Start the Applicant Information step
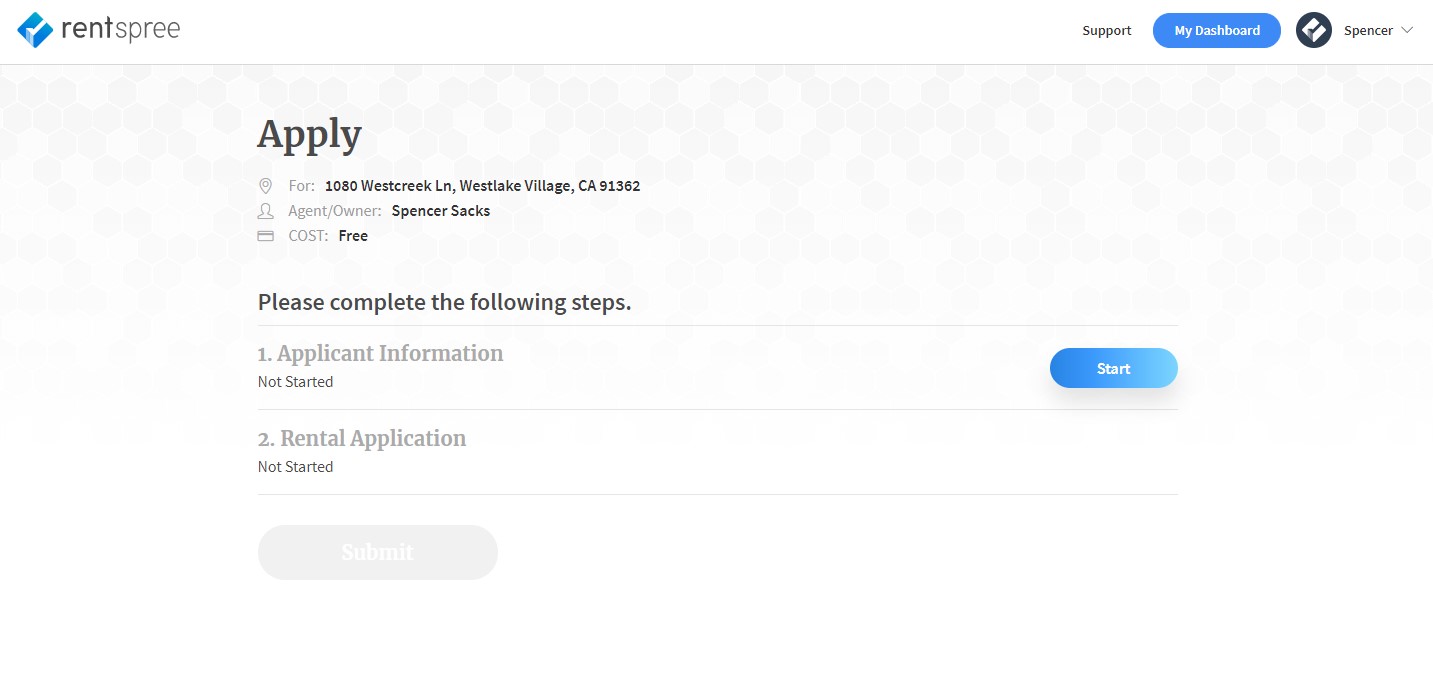The width and height of the screenshot is (1433, 685). point(1114,368)
